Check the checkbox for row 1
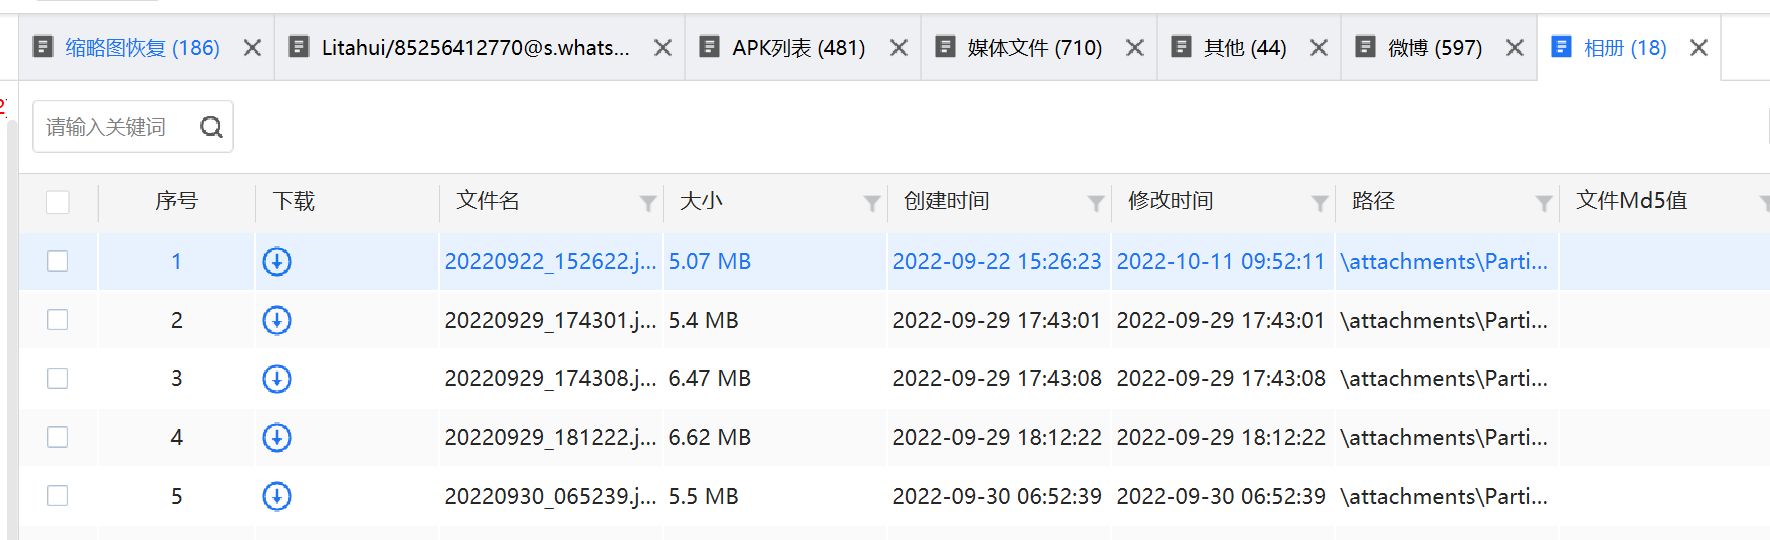1770x540 pixels. point(58,261)
